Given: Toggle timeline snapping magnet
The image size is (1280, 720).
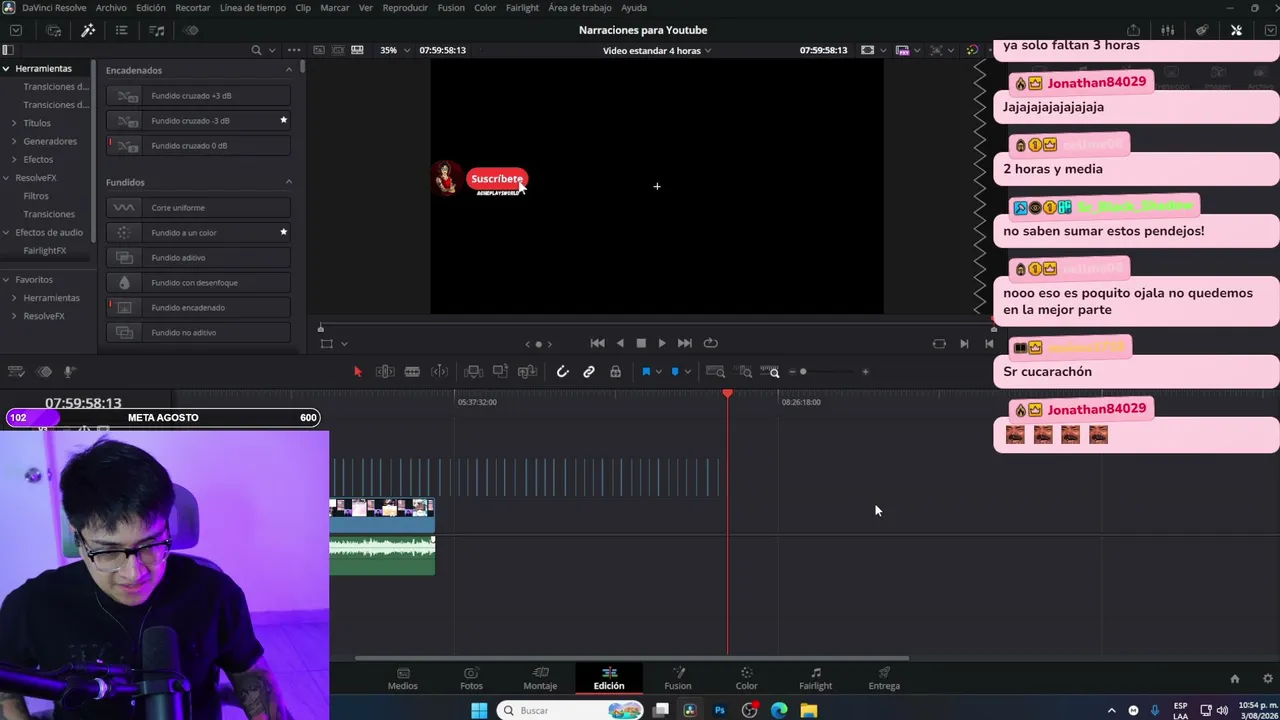Looking at the screenshot, I should 563,372.
